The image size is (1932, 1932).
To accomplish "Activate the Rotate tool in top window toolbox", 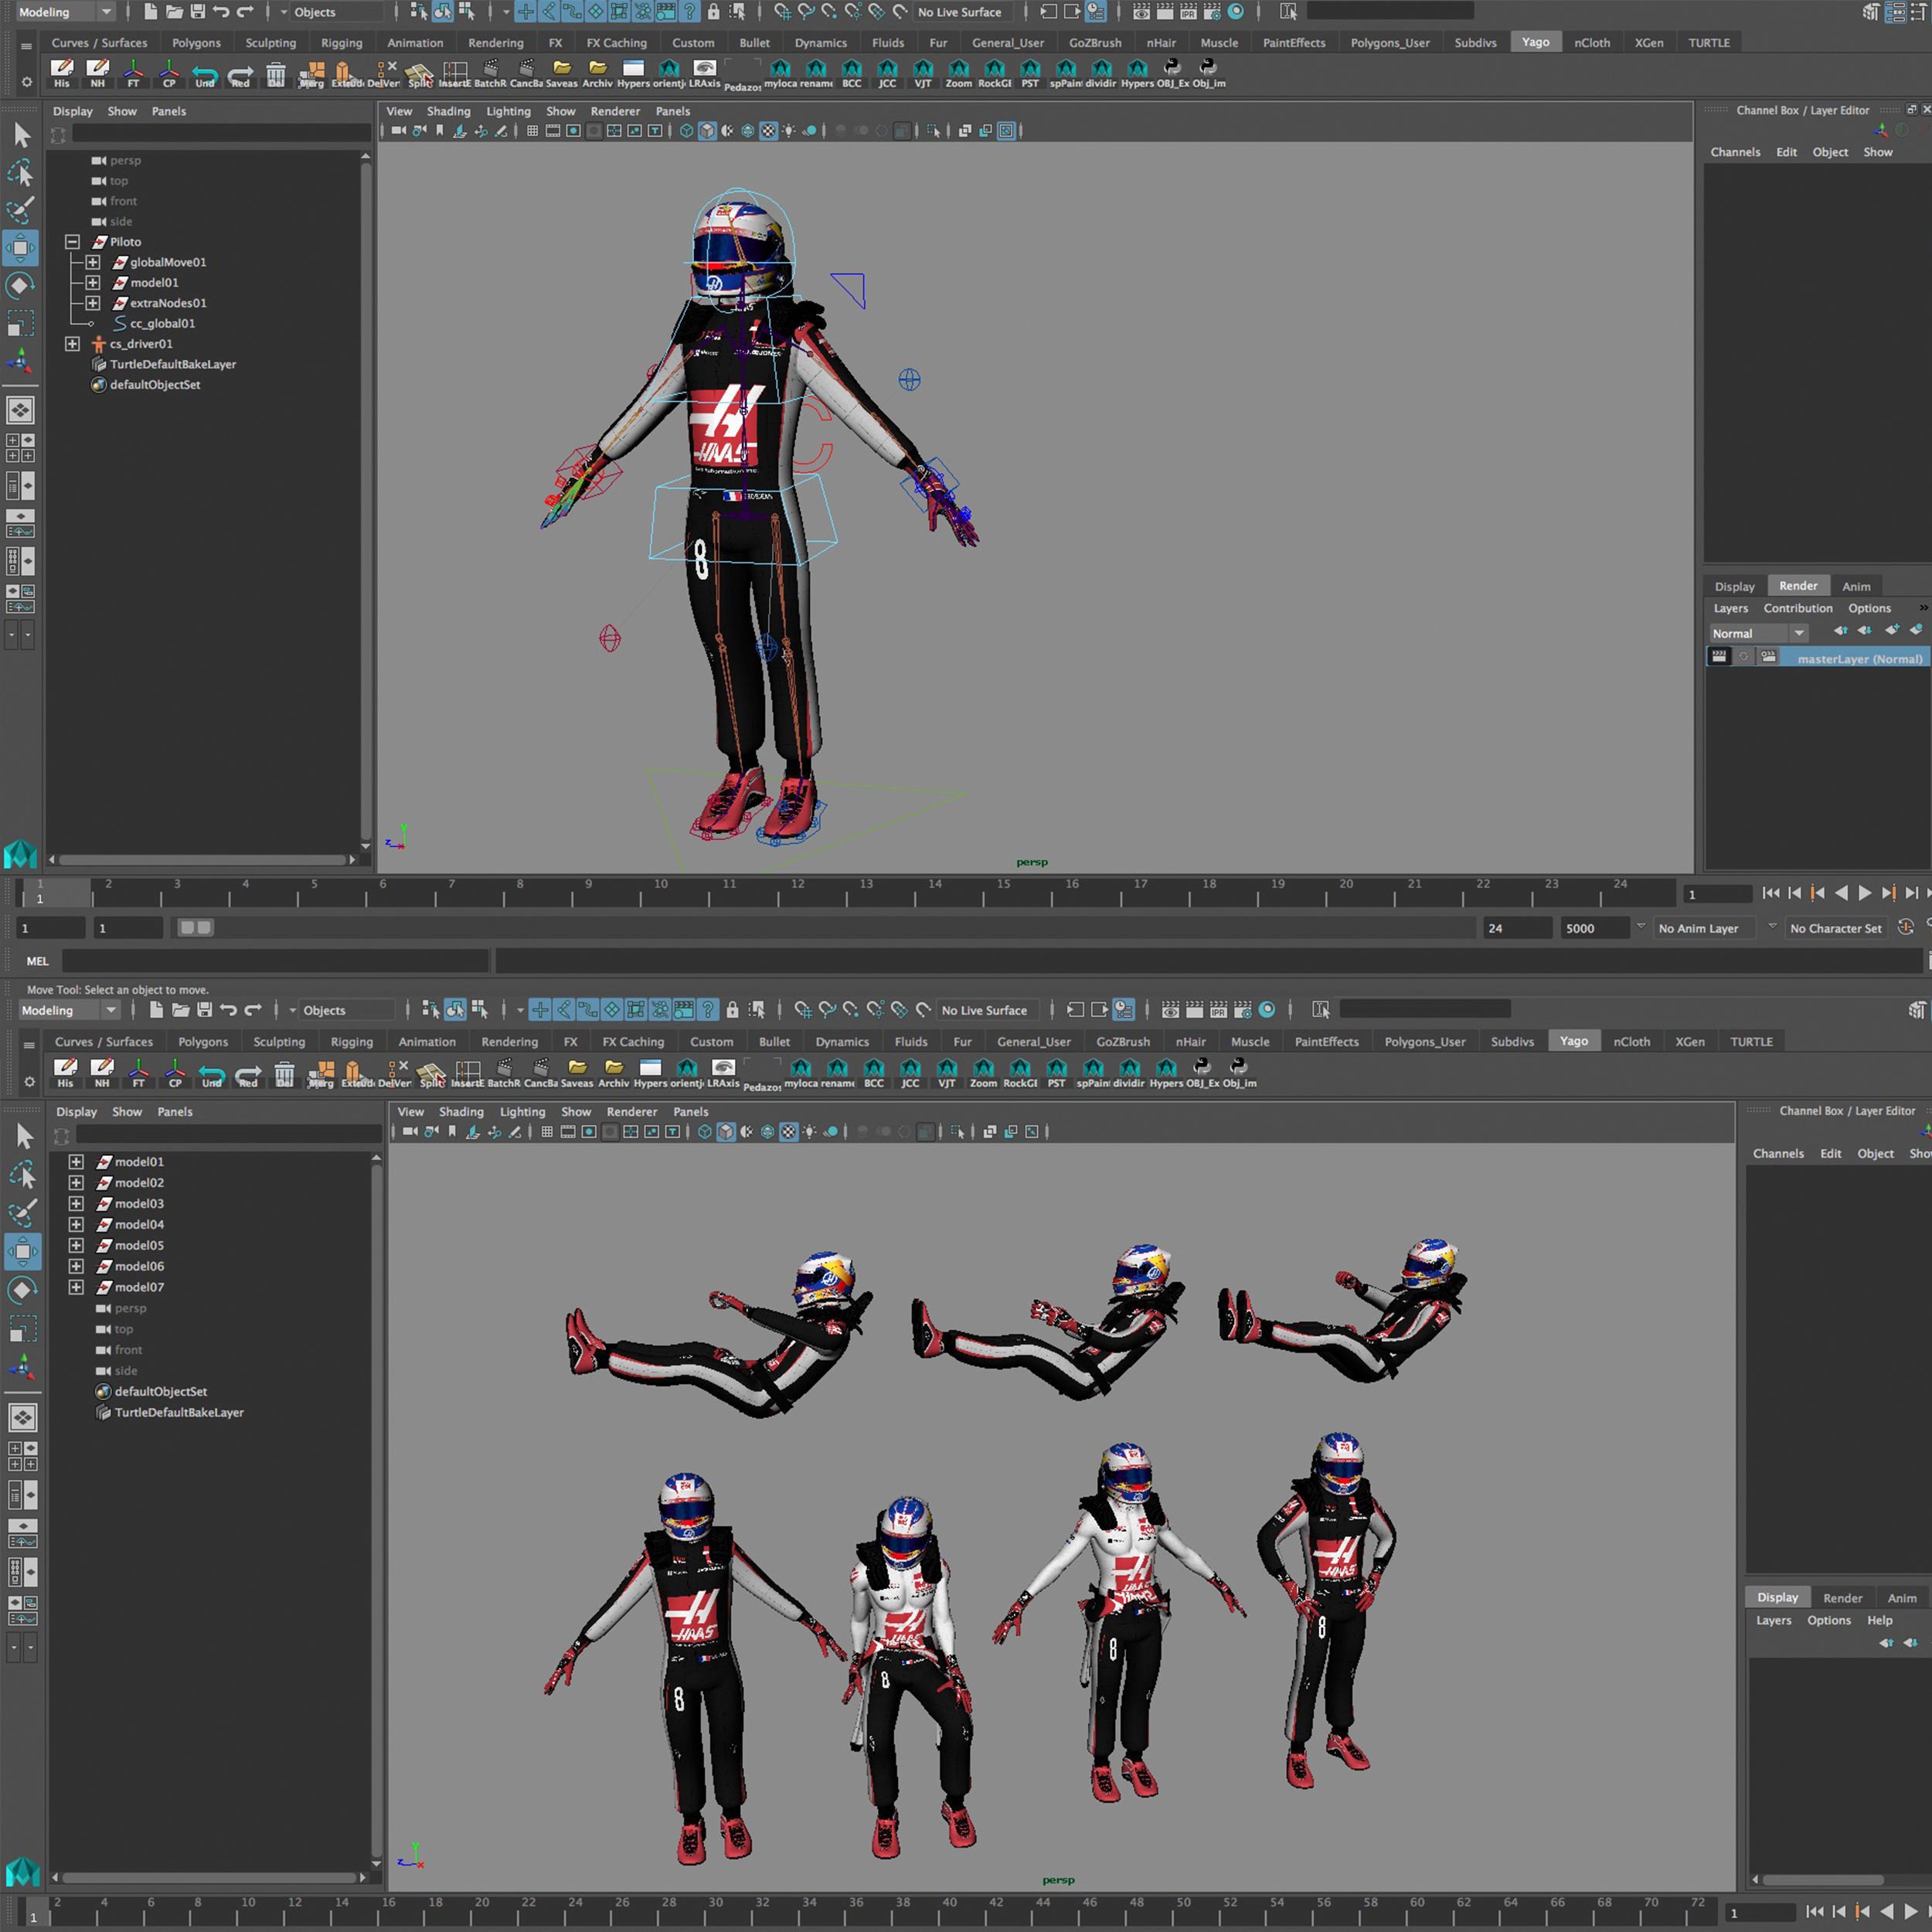I will point(21,286).
